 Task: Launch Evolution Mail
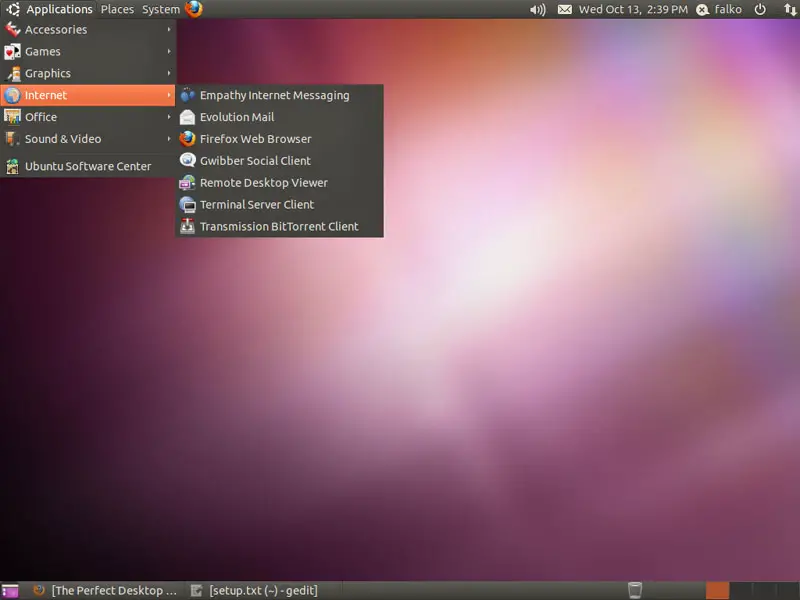coord(280,117)
